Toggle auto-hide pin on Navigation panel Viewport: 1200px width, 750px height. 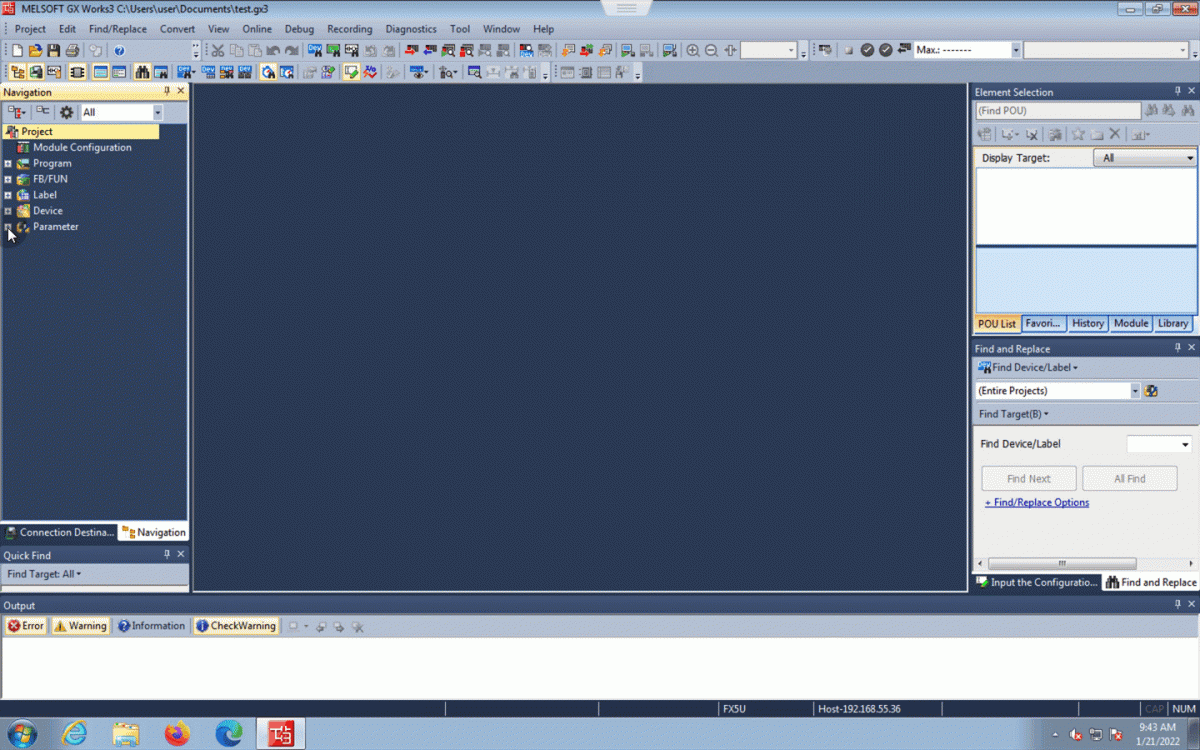(x=167, y=91)
